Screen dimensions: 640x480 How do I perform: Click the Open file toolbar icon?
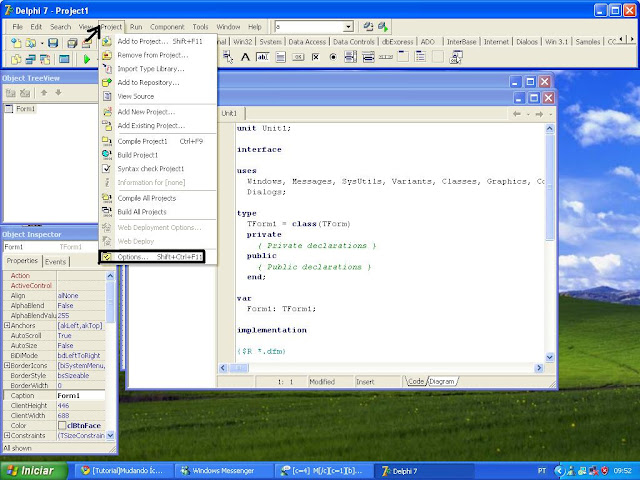(x=31, y=42)
